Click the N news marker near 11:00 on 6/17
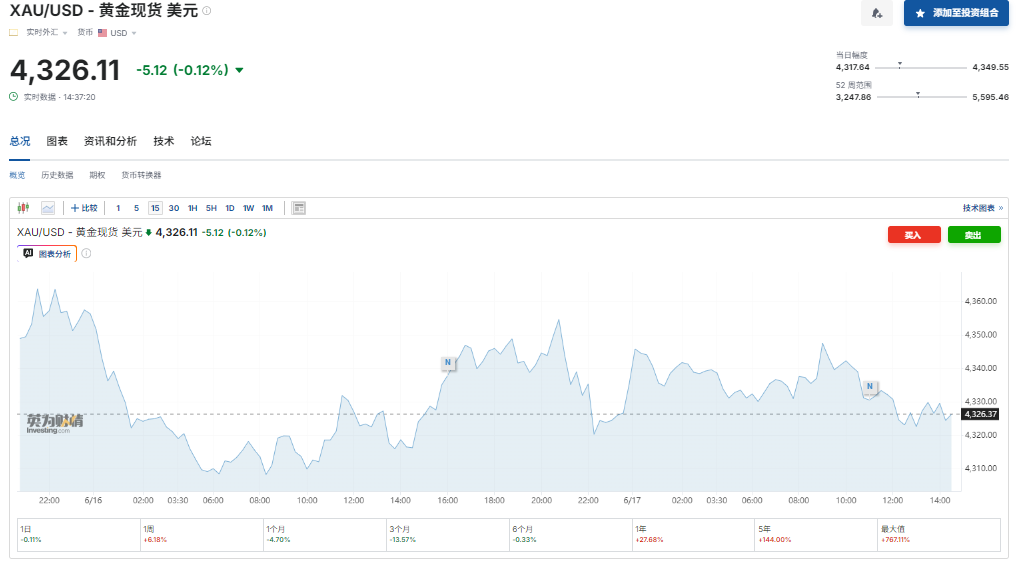Screen dimensions: 1020x568 tap(870, 386)
